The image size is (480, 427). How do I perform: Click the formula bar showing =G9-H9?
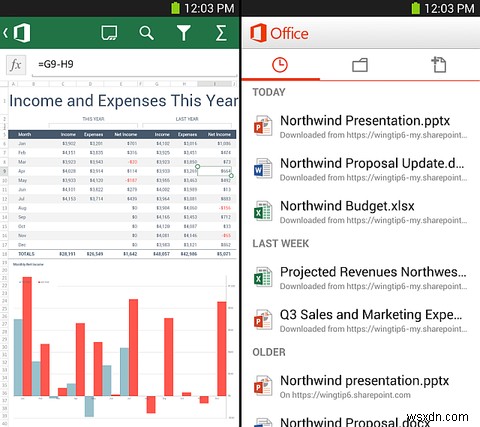pyautogui.click(x=135, y=65)
